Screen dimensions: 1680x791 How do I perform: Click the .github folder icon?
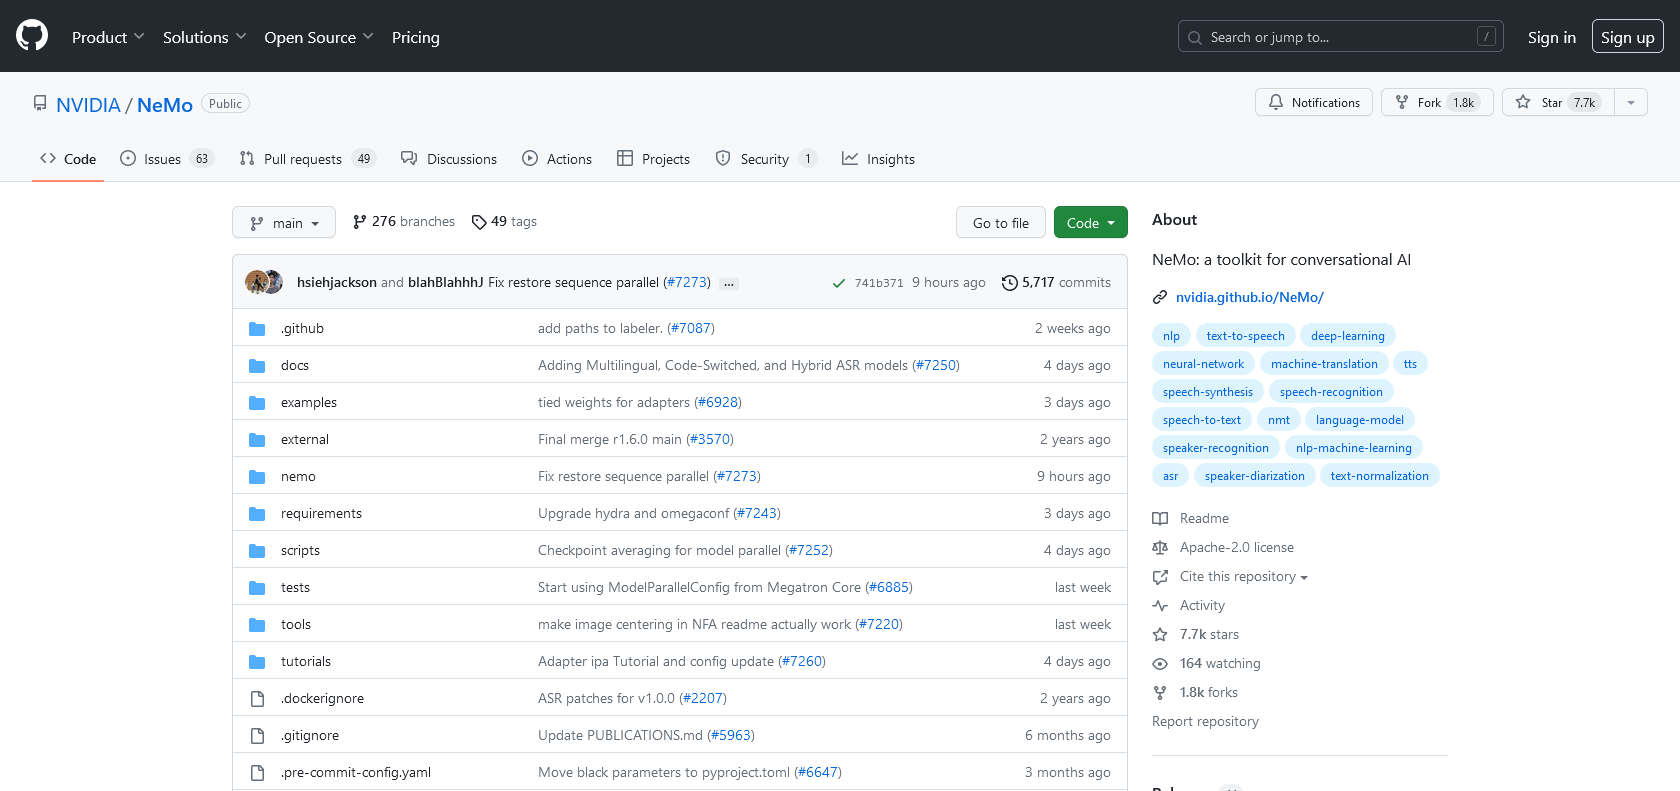click(x=257, y=328)
